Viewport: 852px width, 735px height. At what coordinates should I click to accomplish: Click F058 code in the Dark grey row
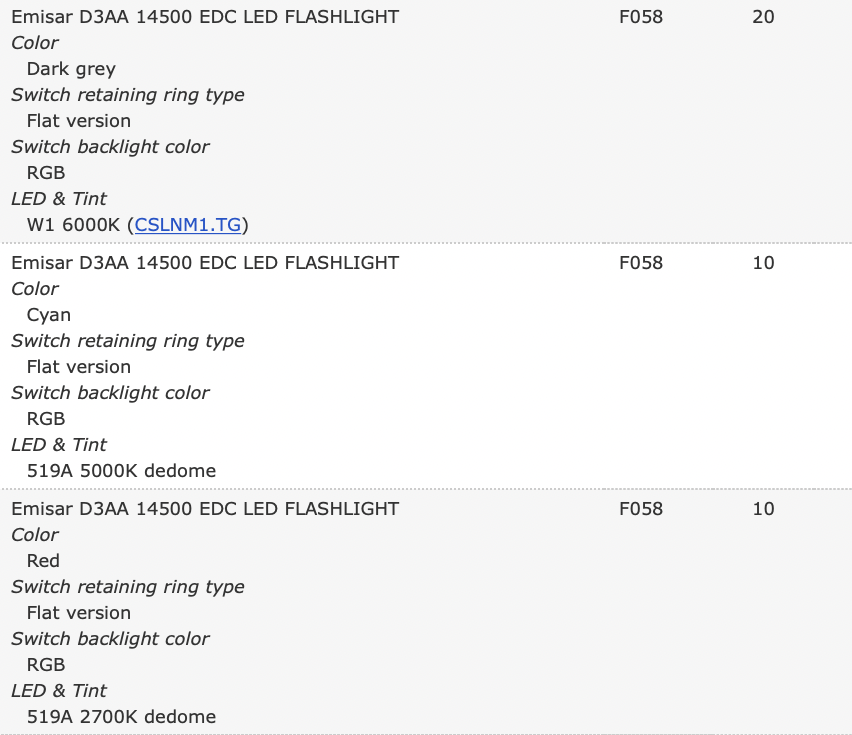point(641,17)
